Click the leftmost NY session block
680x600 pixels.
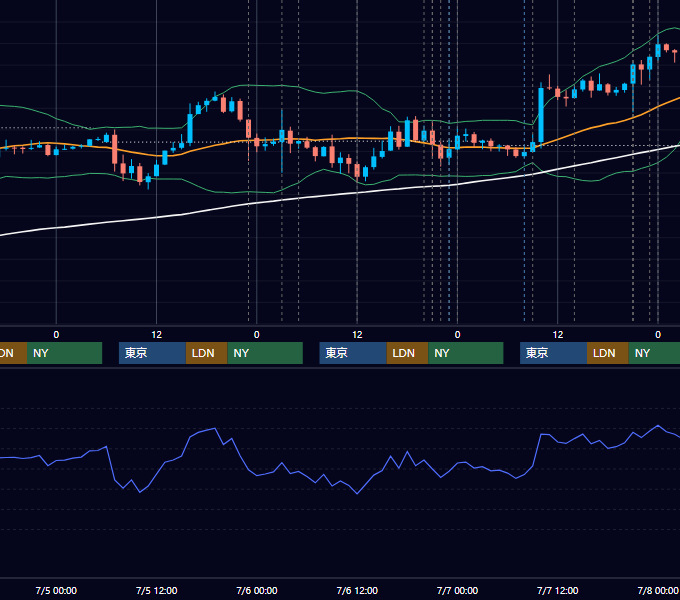(x=64, y=353)
